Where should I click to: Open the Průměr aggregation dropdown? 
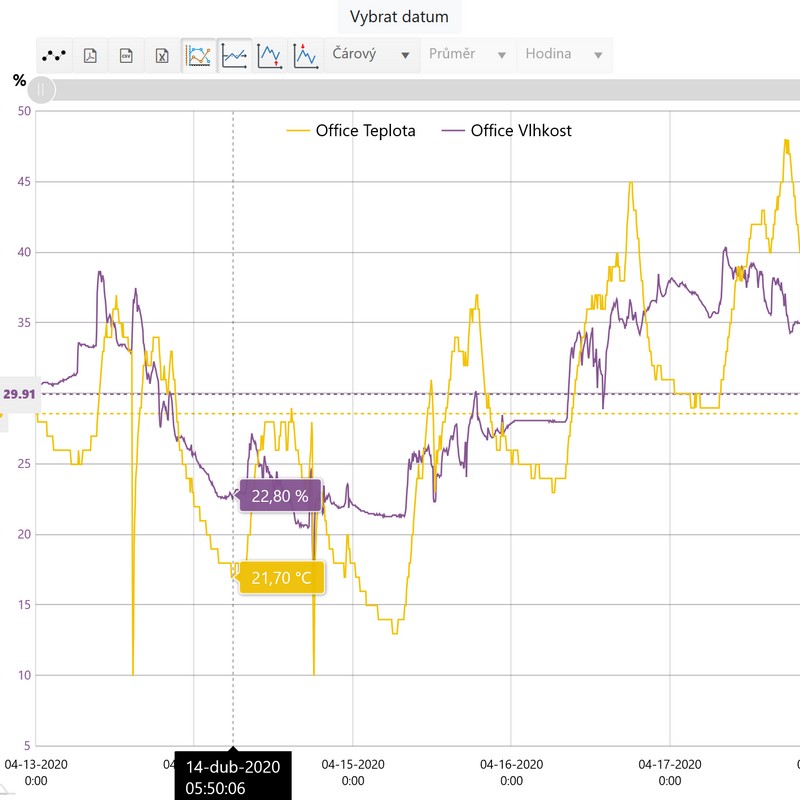point(468,55)
